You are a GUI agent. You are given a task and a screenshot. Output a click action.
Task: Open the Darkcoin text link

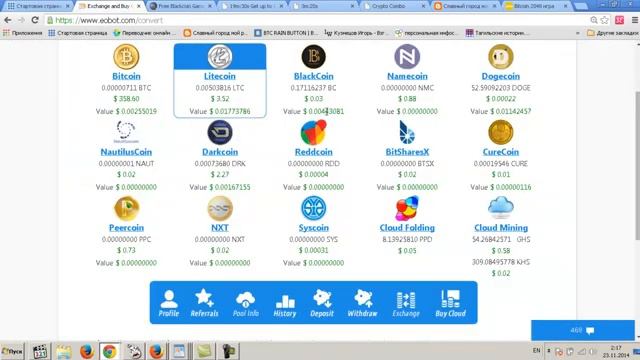[220, 152]
